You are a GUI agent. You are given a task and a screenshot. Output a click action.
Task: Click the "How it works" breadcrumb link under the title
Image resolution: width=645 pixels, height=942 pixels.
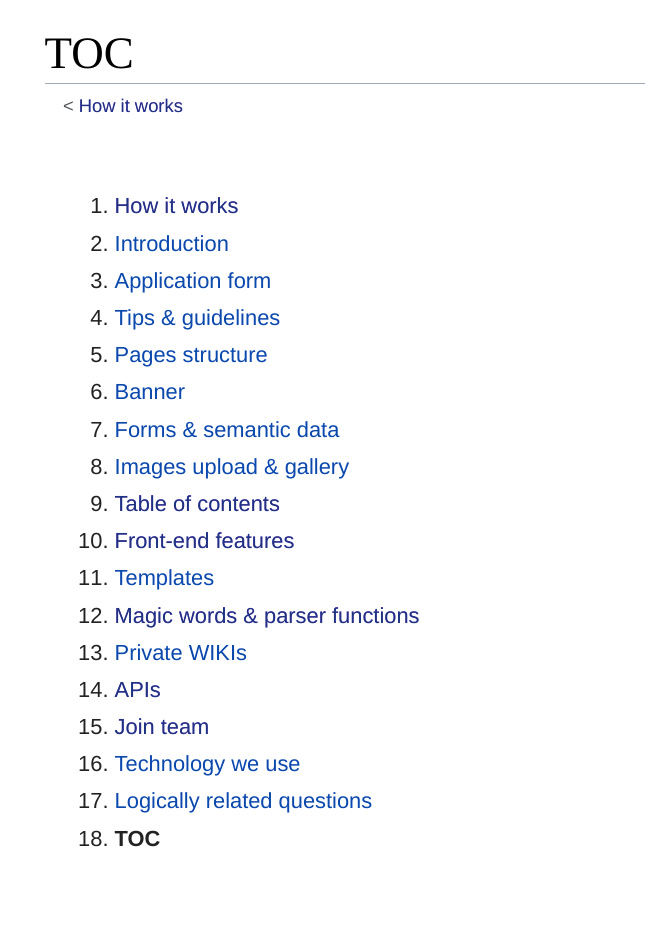(x=130, y=106)
